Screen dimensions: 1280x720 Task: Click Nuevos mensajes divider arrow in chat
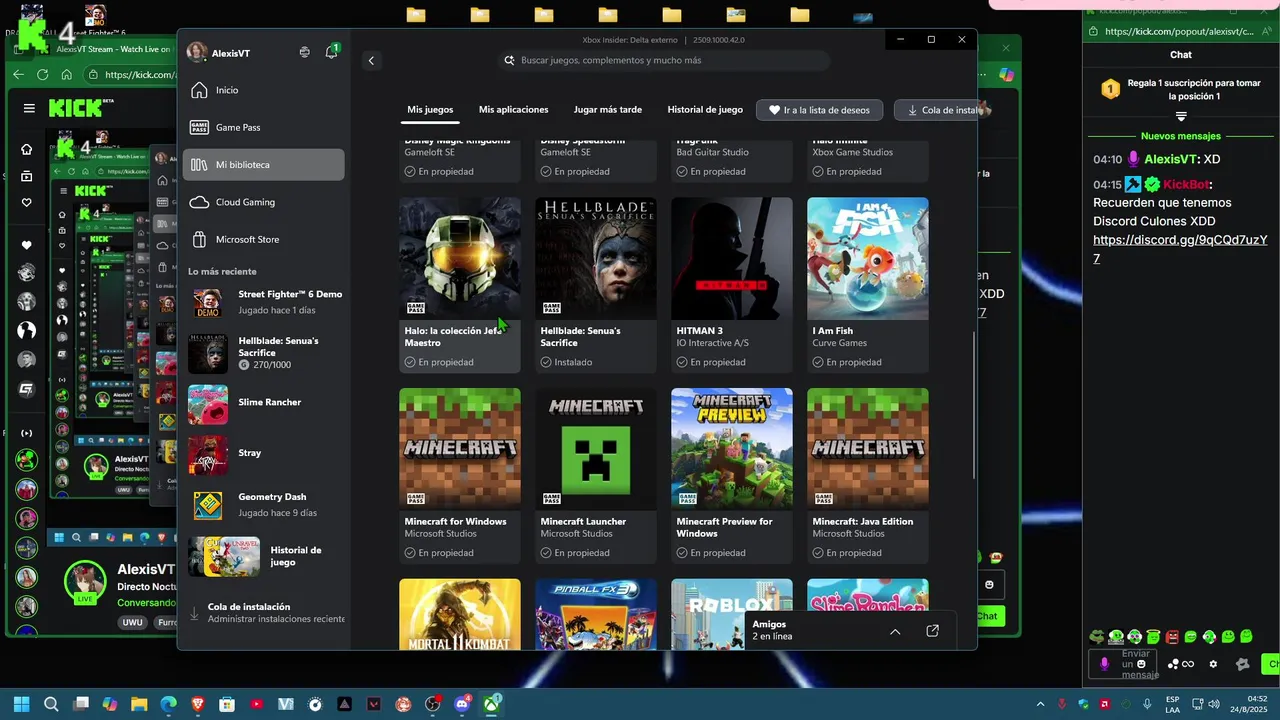click(x=1181, y=117)
